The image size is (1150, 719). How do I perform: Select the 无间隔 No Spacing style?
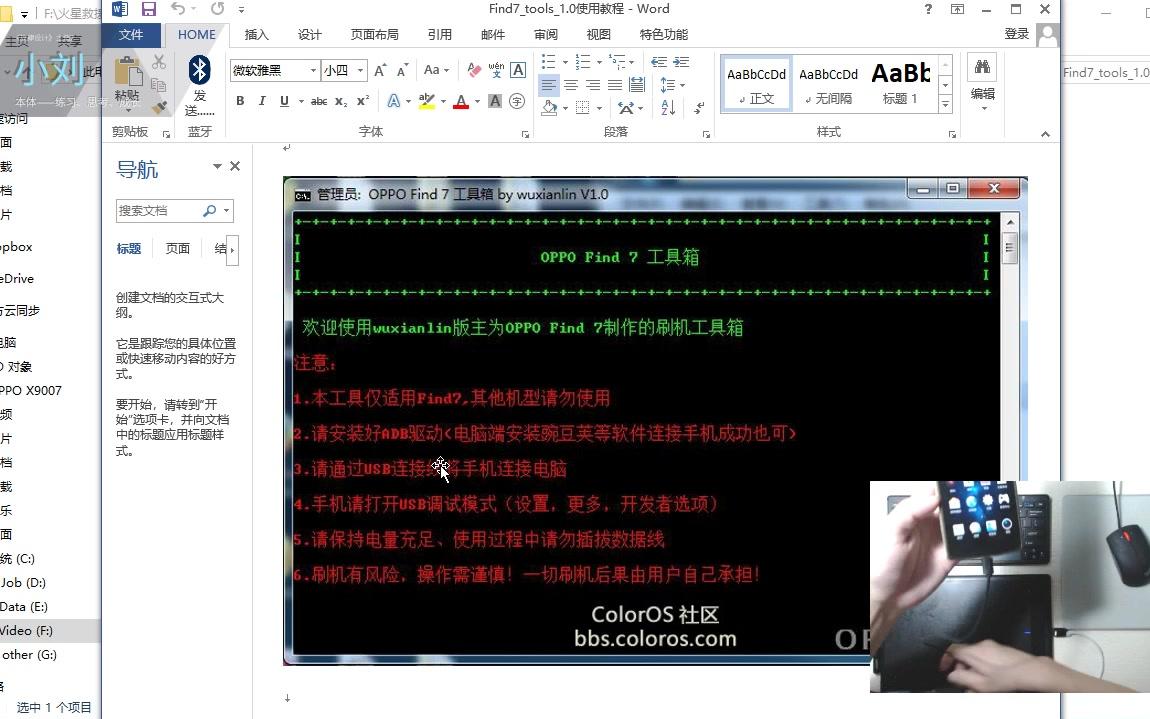tap(828, 84)
